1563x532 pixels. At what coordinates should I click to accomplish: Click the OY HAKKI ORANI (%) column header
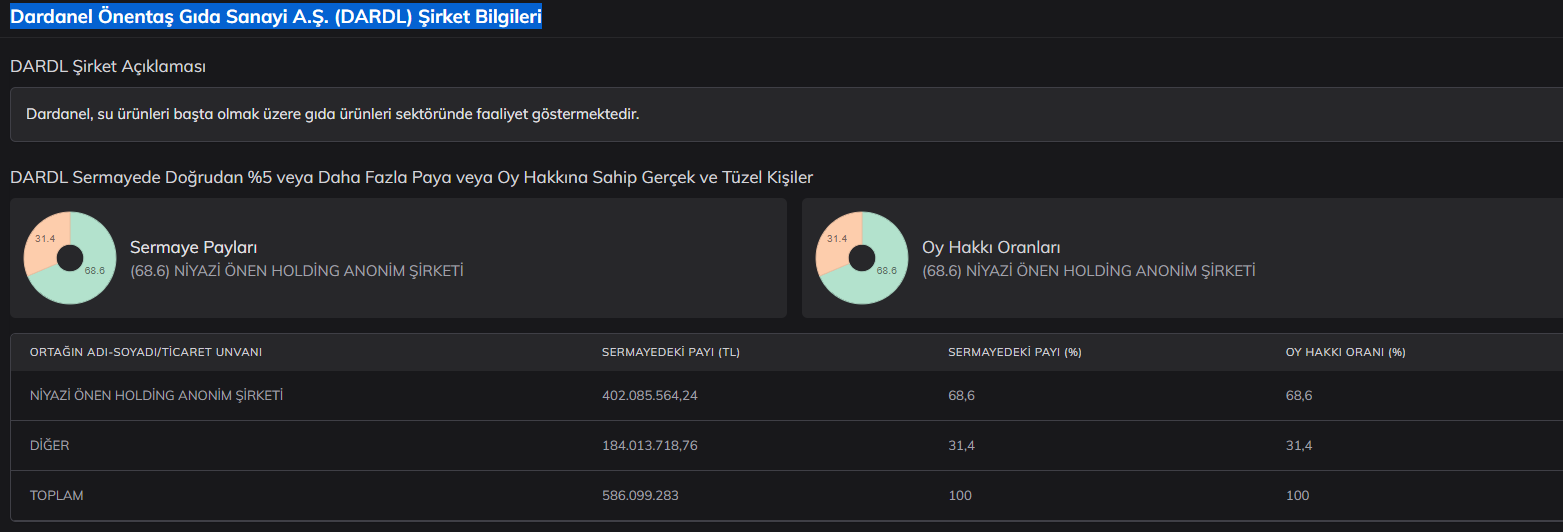tap(1346, 353)
